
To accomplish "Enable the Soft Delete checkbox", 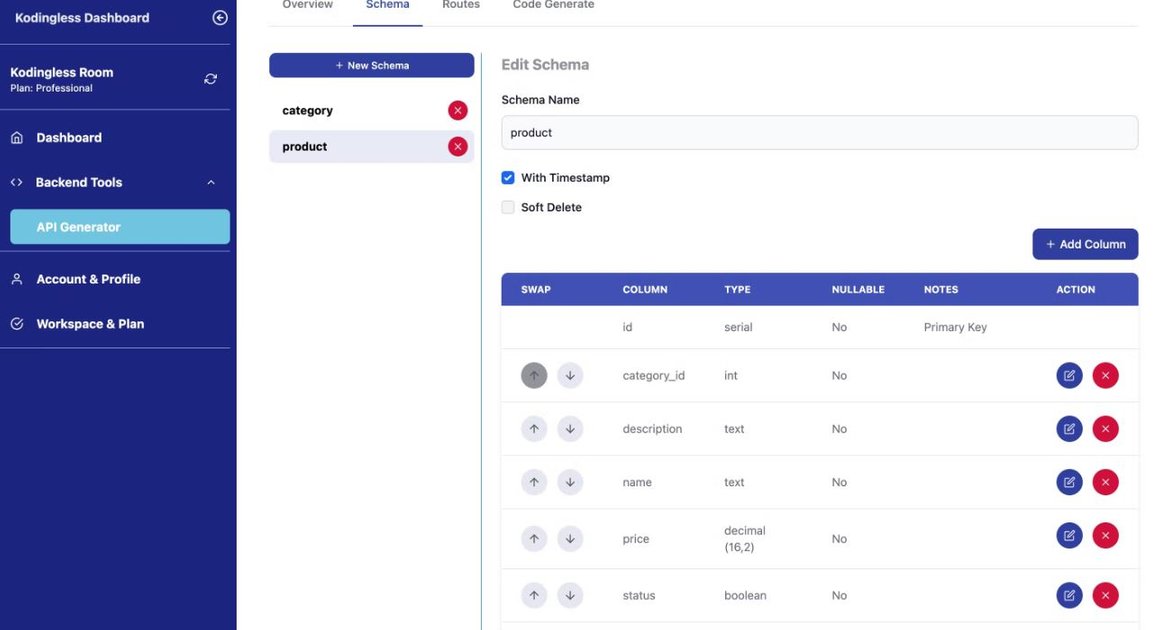I will tap(508, 207).
